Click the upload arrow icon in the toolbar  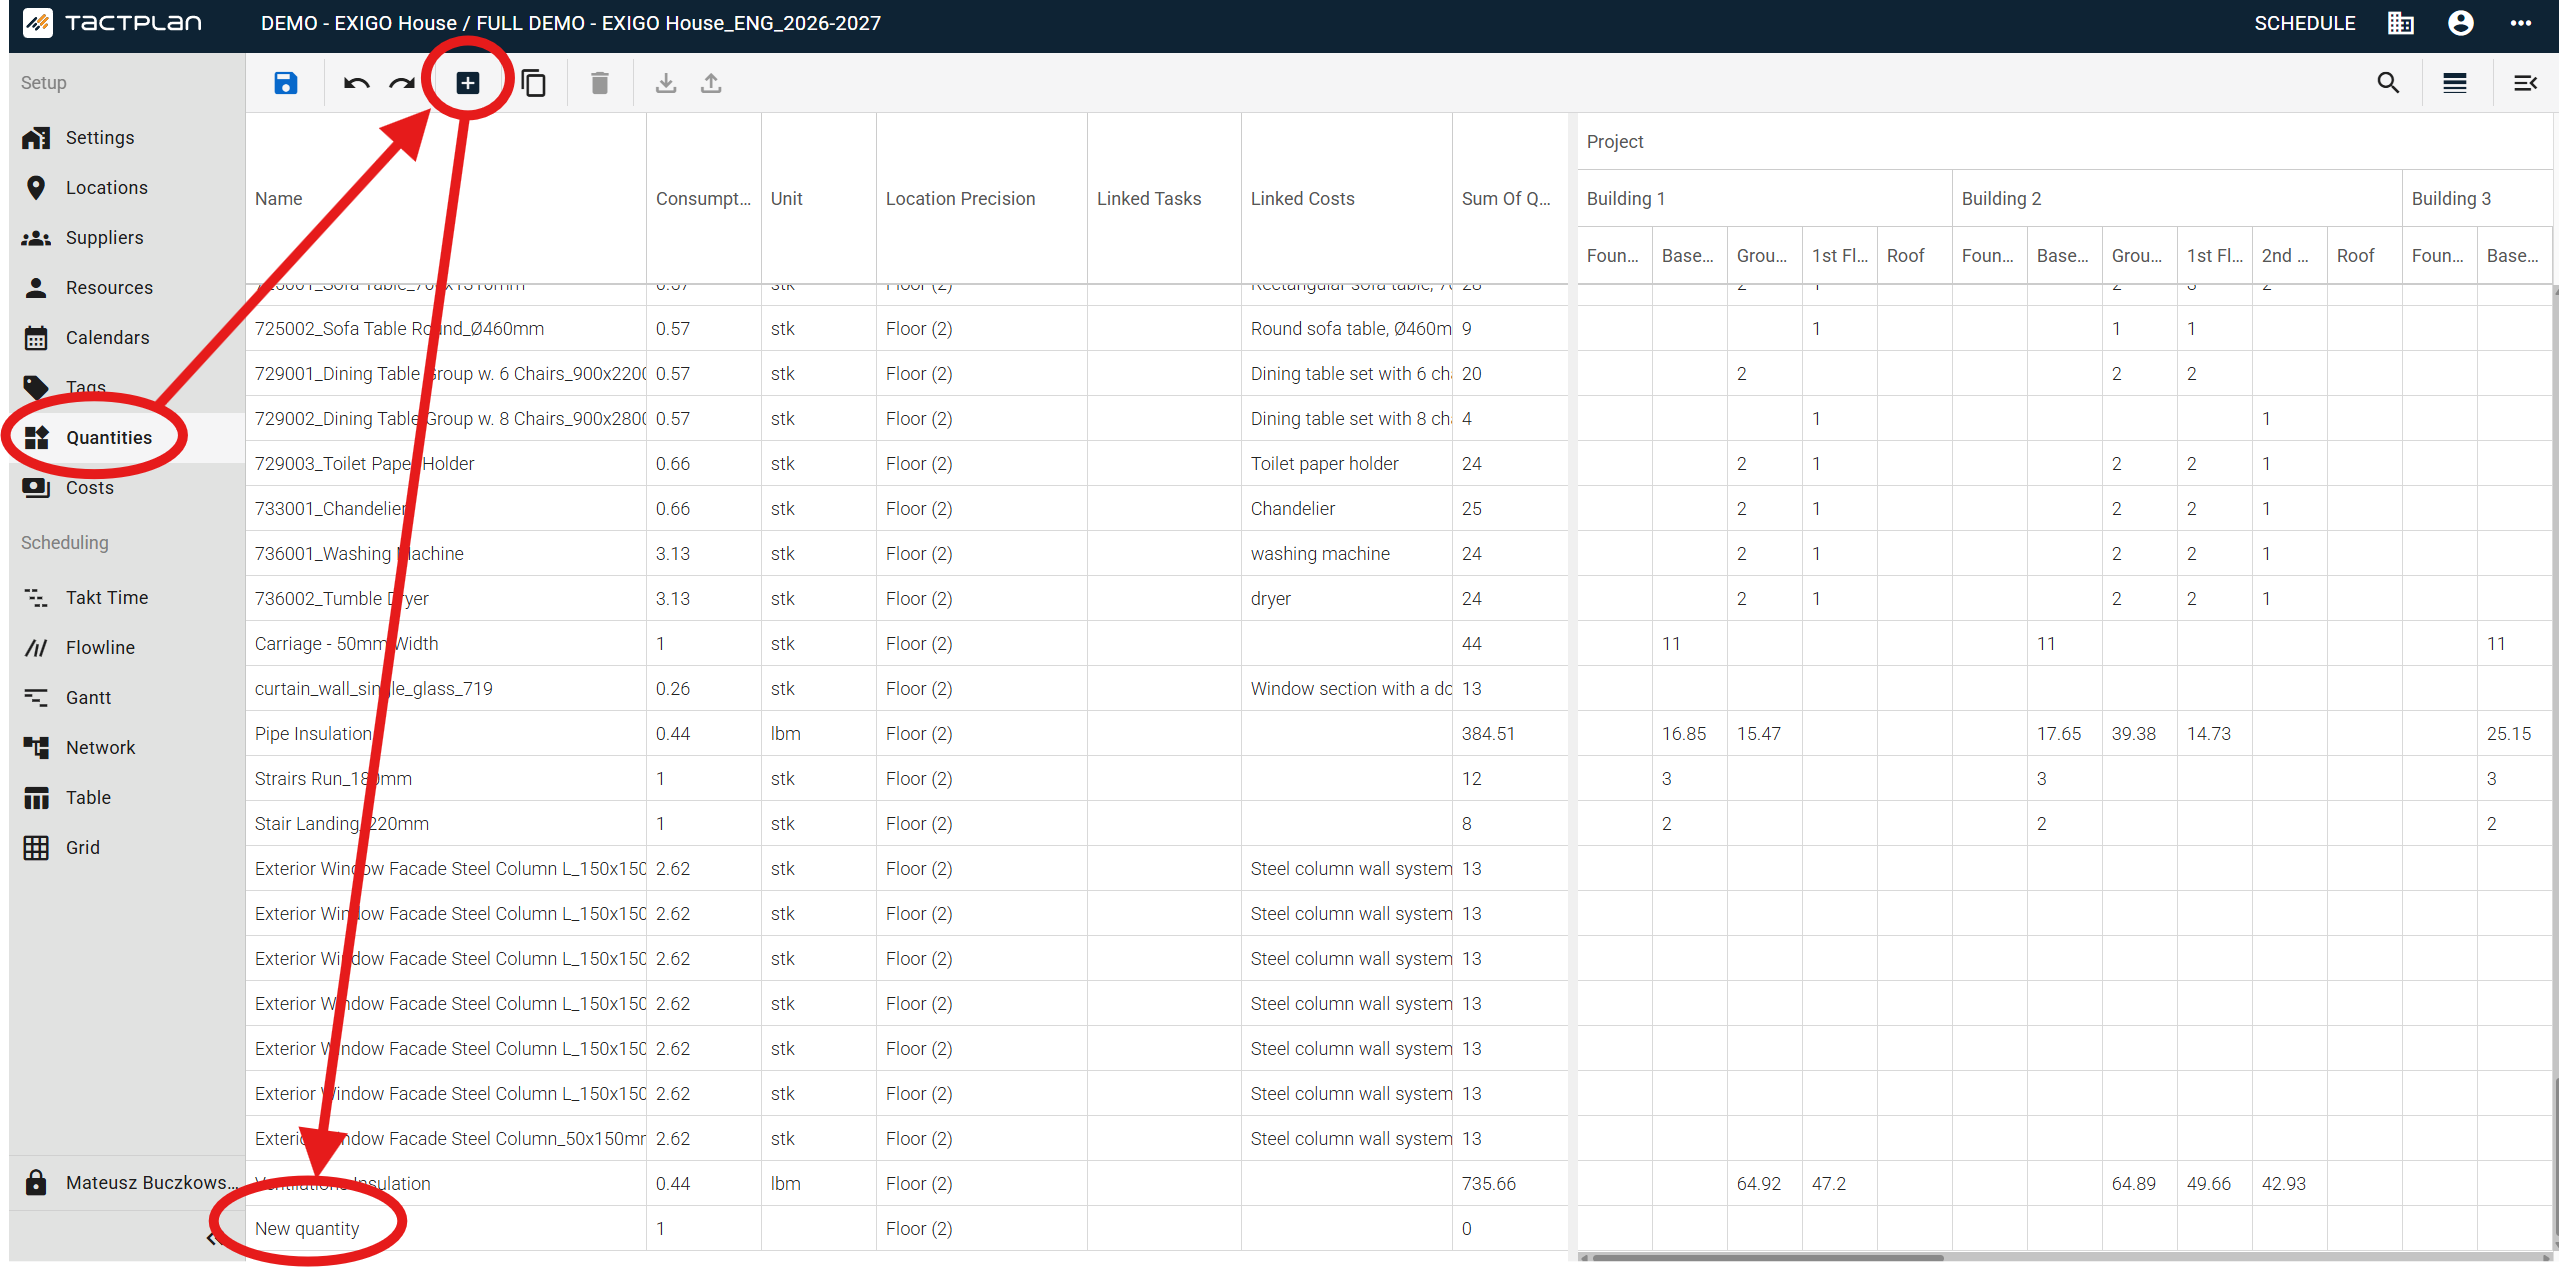click(x=711, y=83)
